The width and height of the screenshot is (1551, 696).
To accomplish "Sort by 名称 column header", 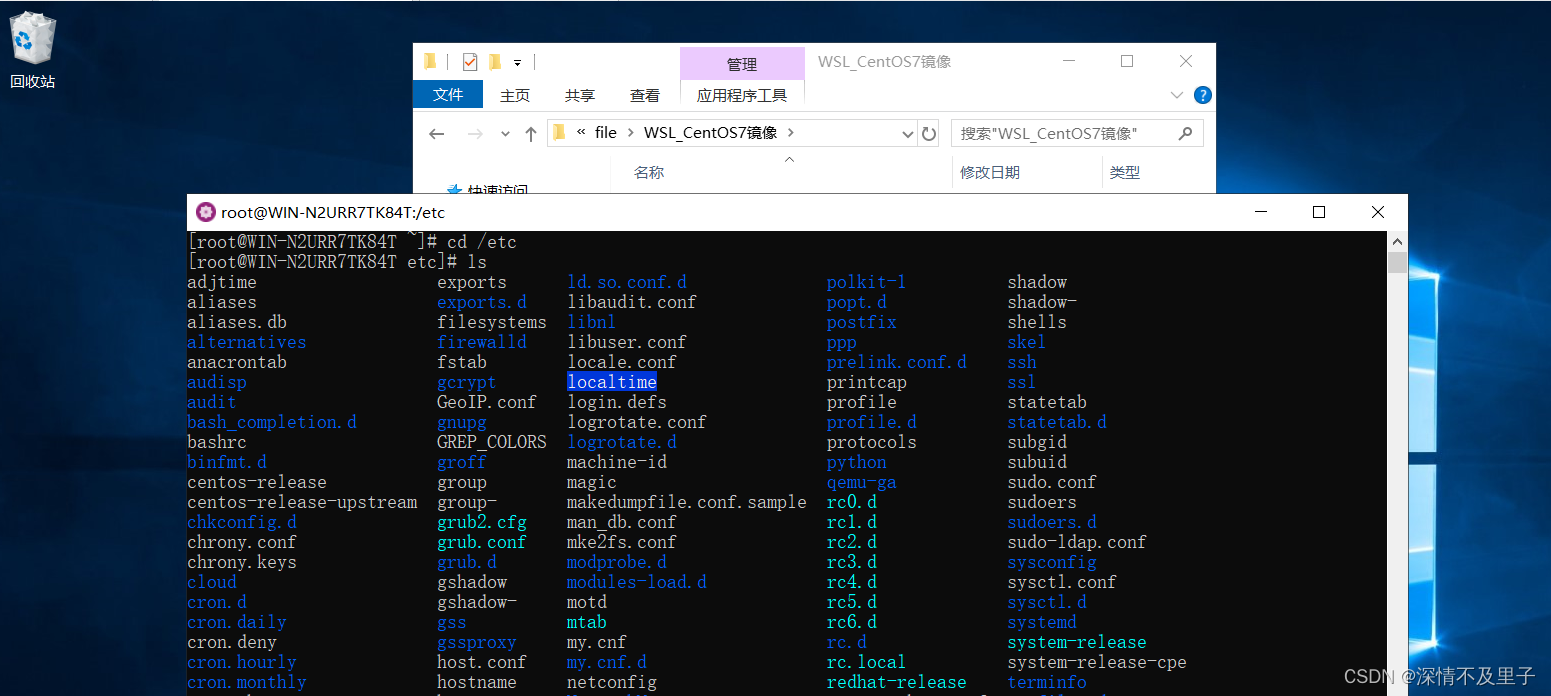I will 649,173.
